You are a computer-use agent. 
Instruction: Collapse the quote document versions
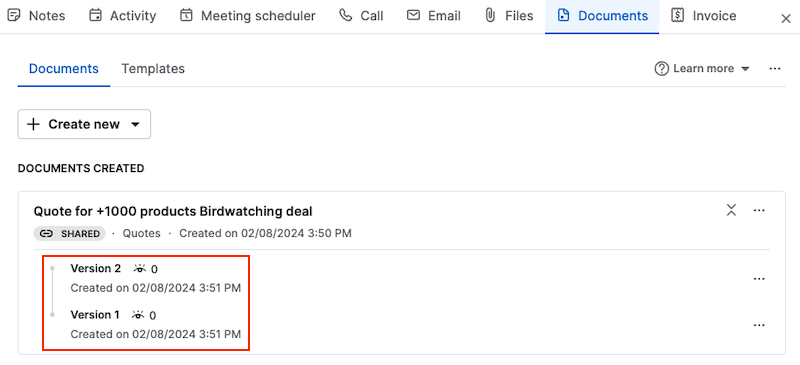[x=732, y=210]
